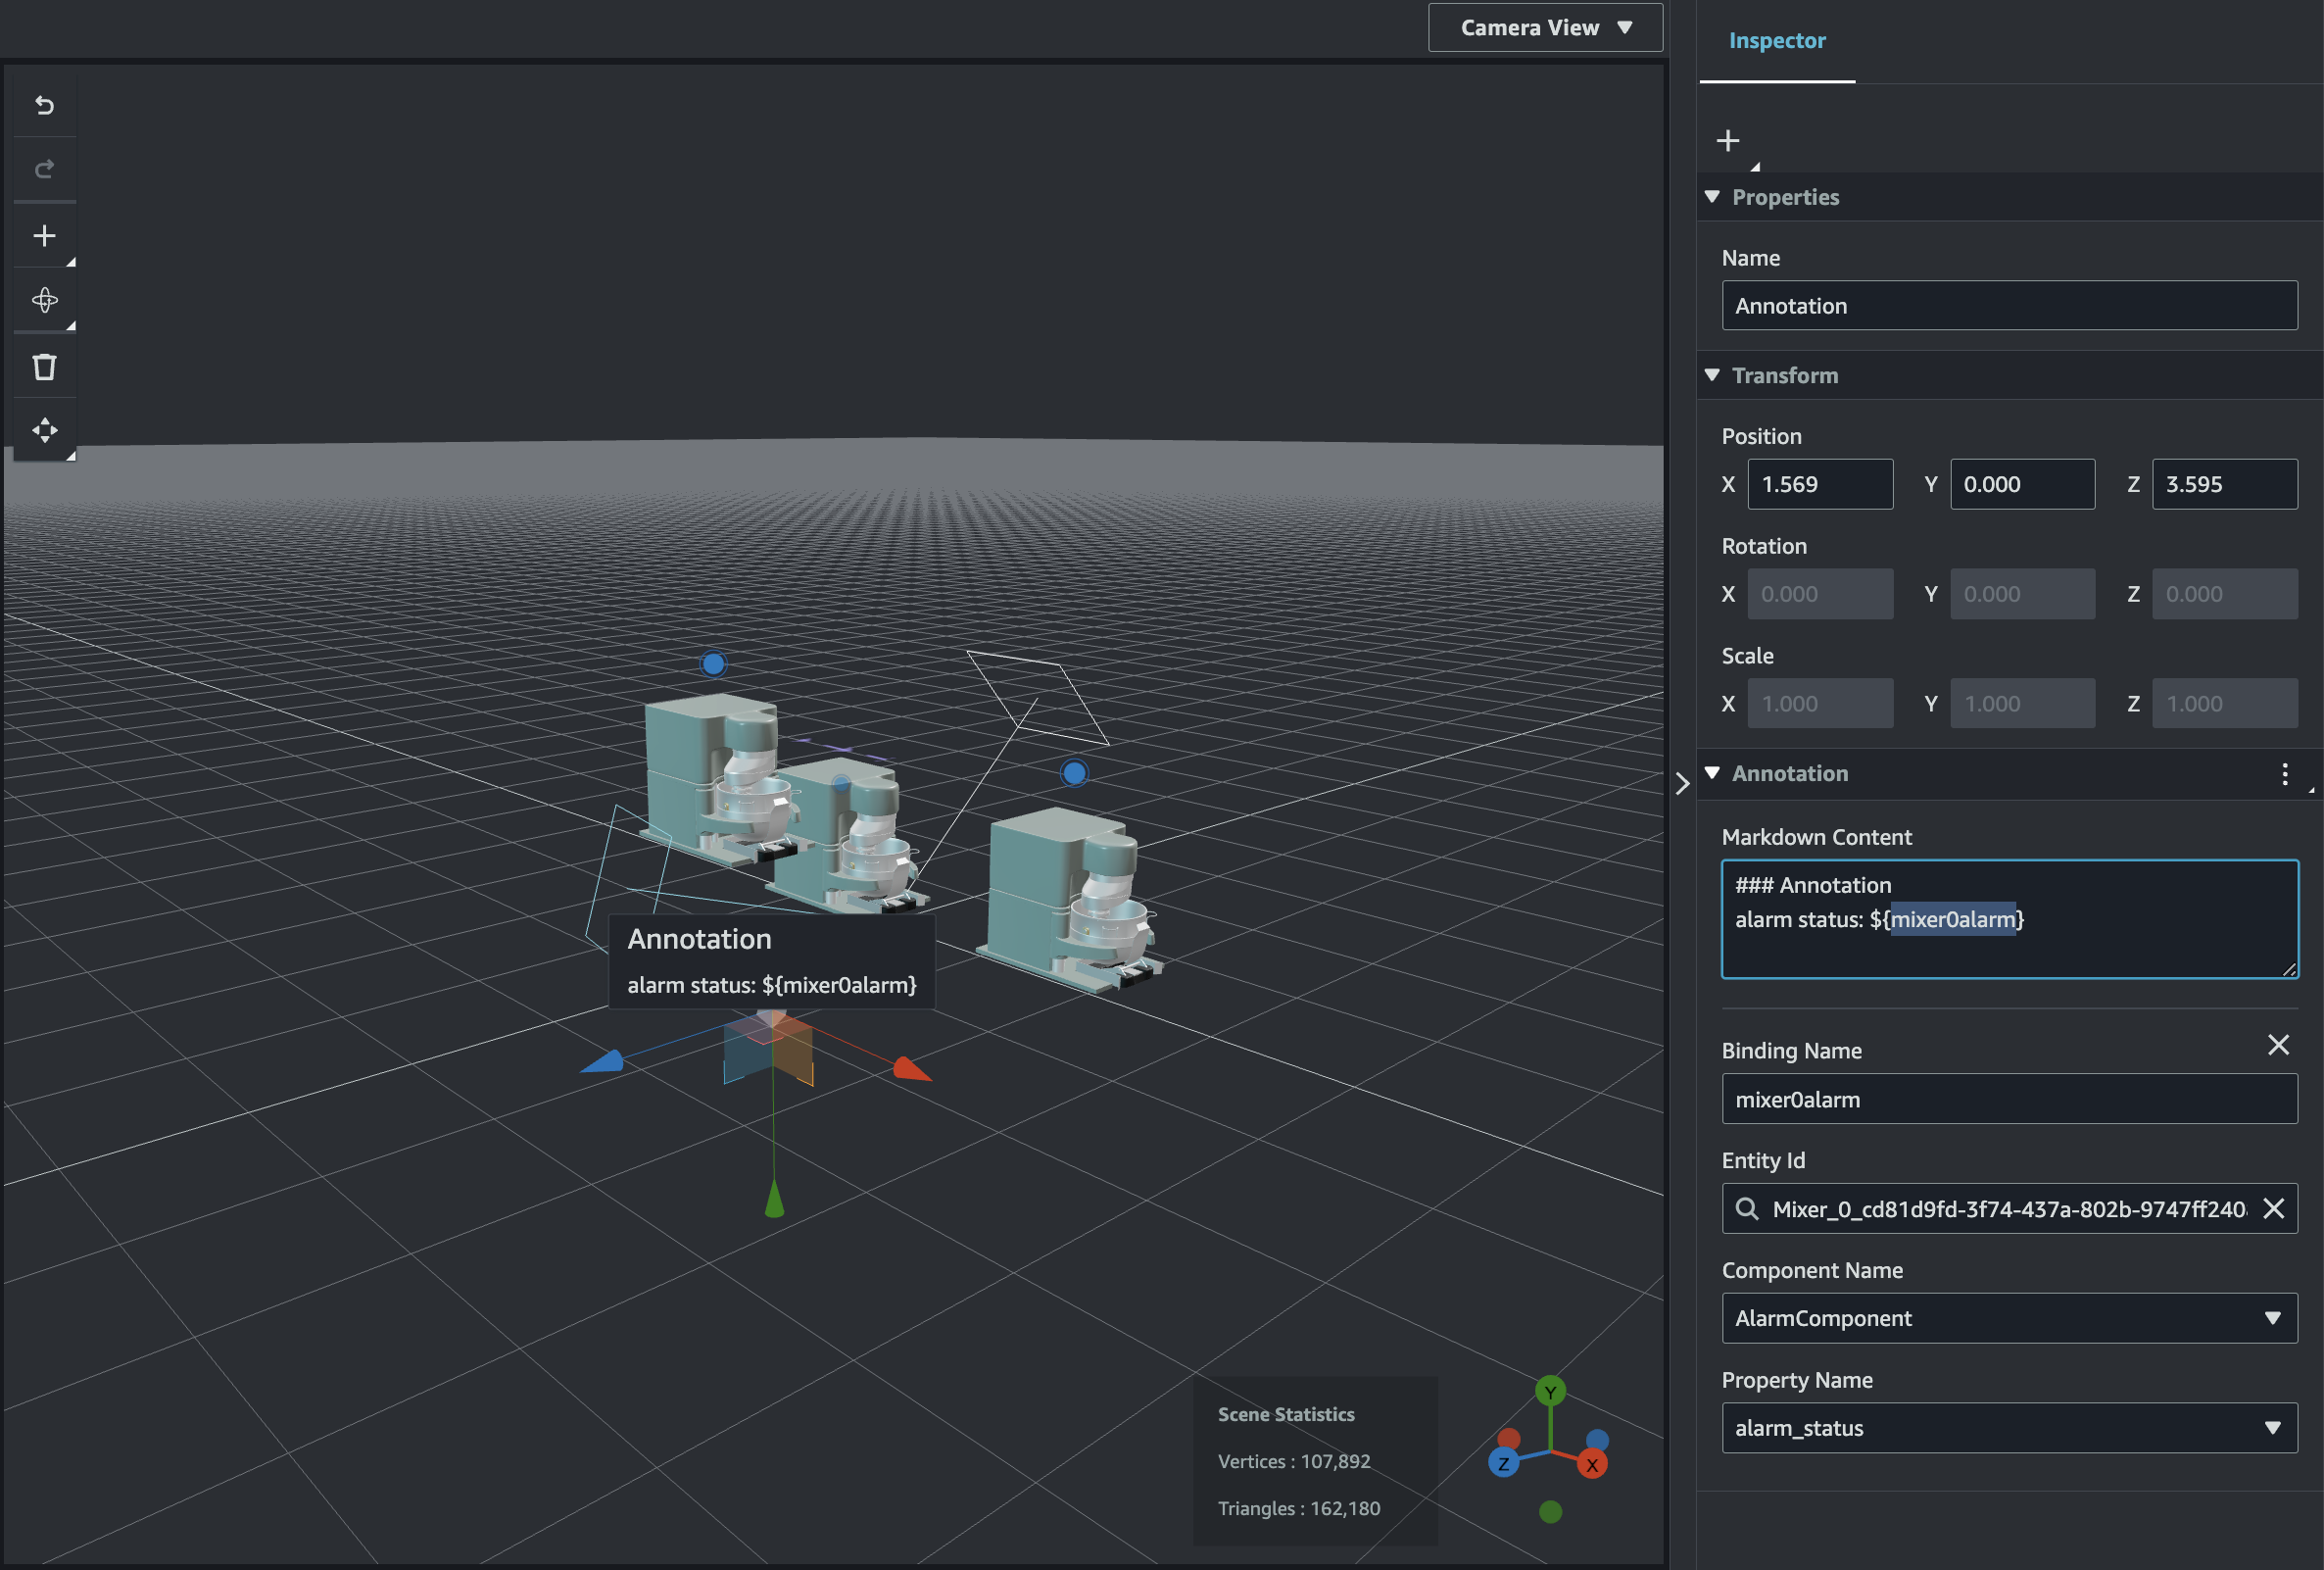Switch to the Inspector tab

[x=1776, y=38]
